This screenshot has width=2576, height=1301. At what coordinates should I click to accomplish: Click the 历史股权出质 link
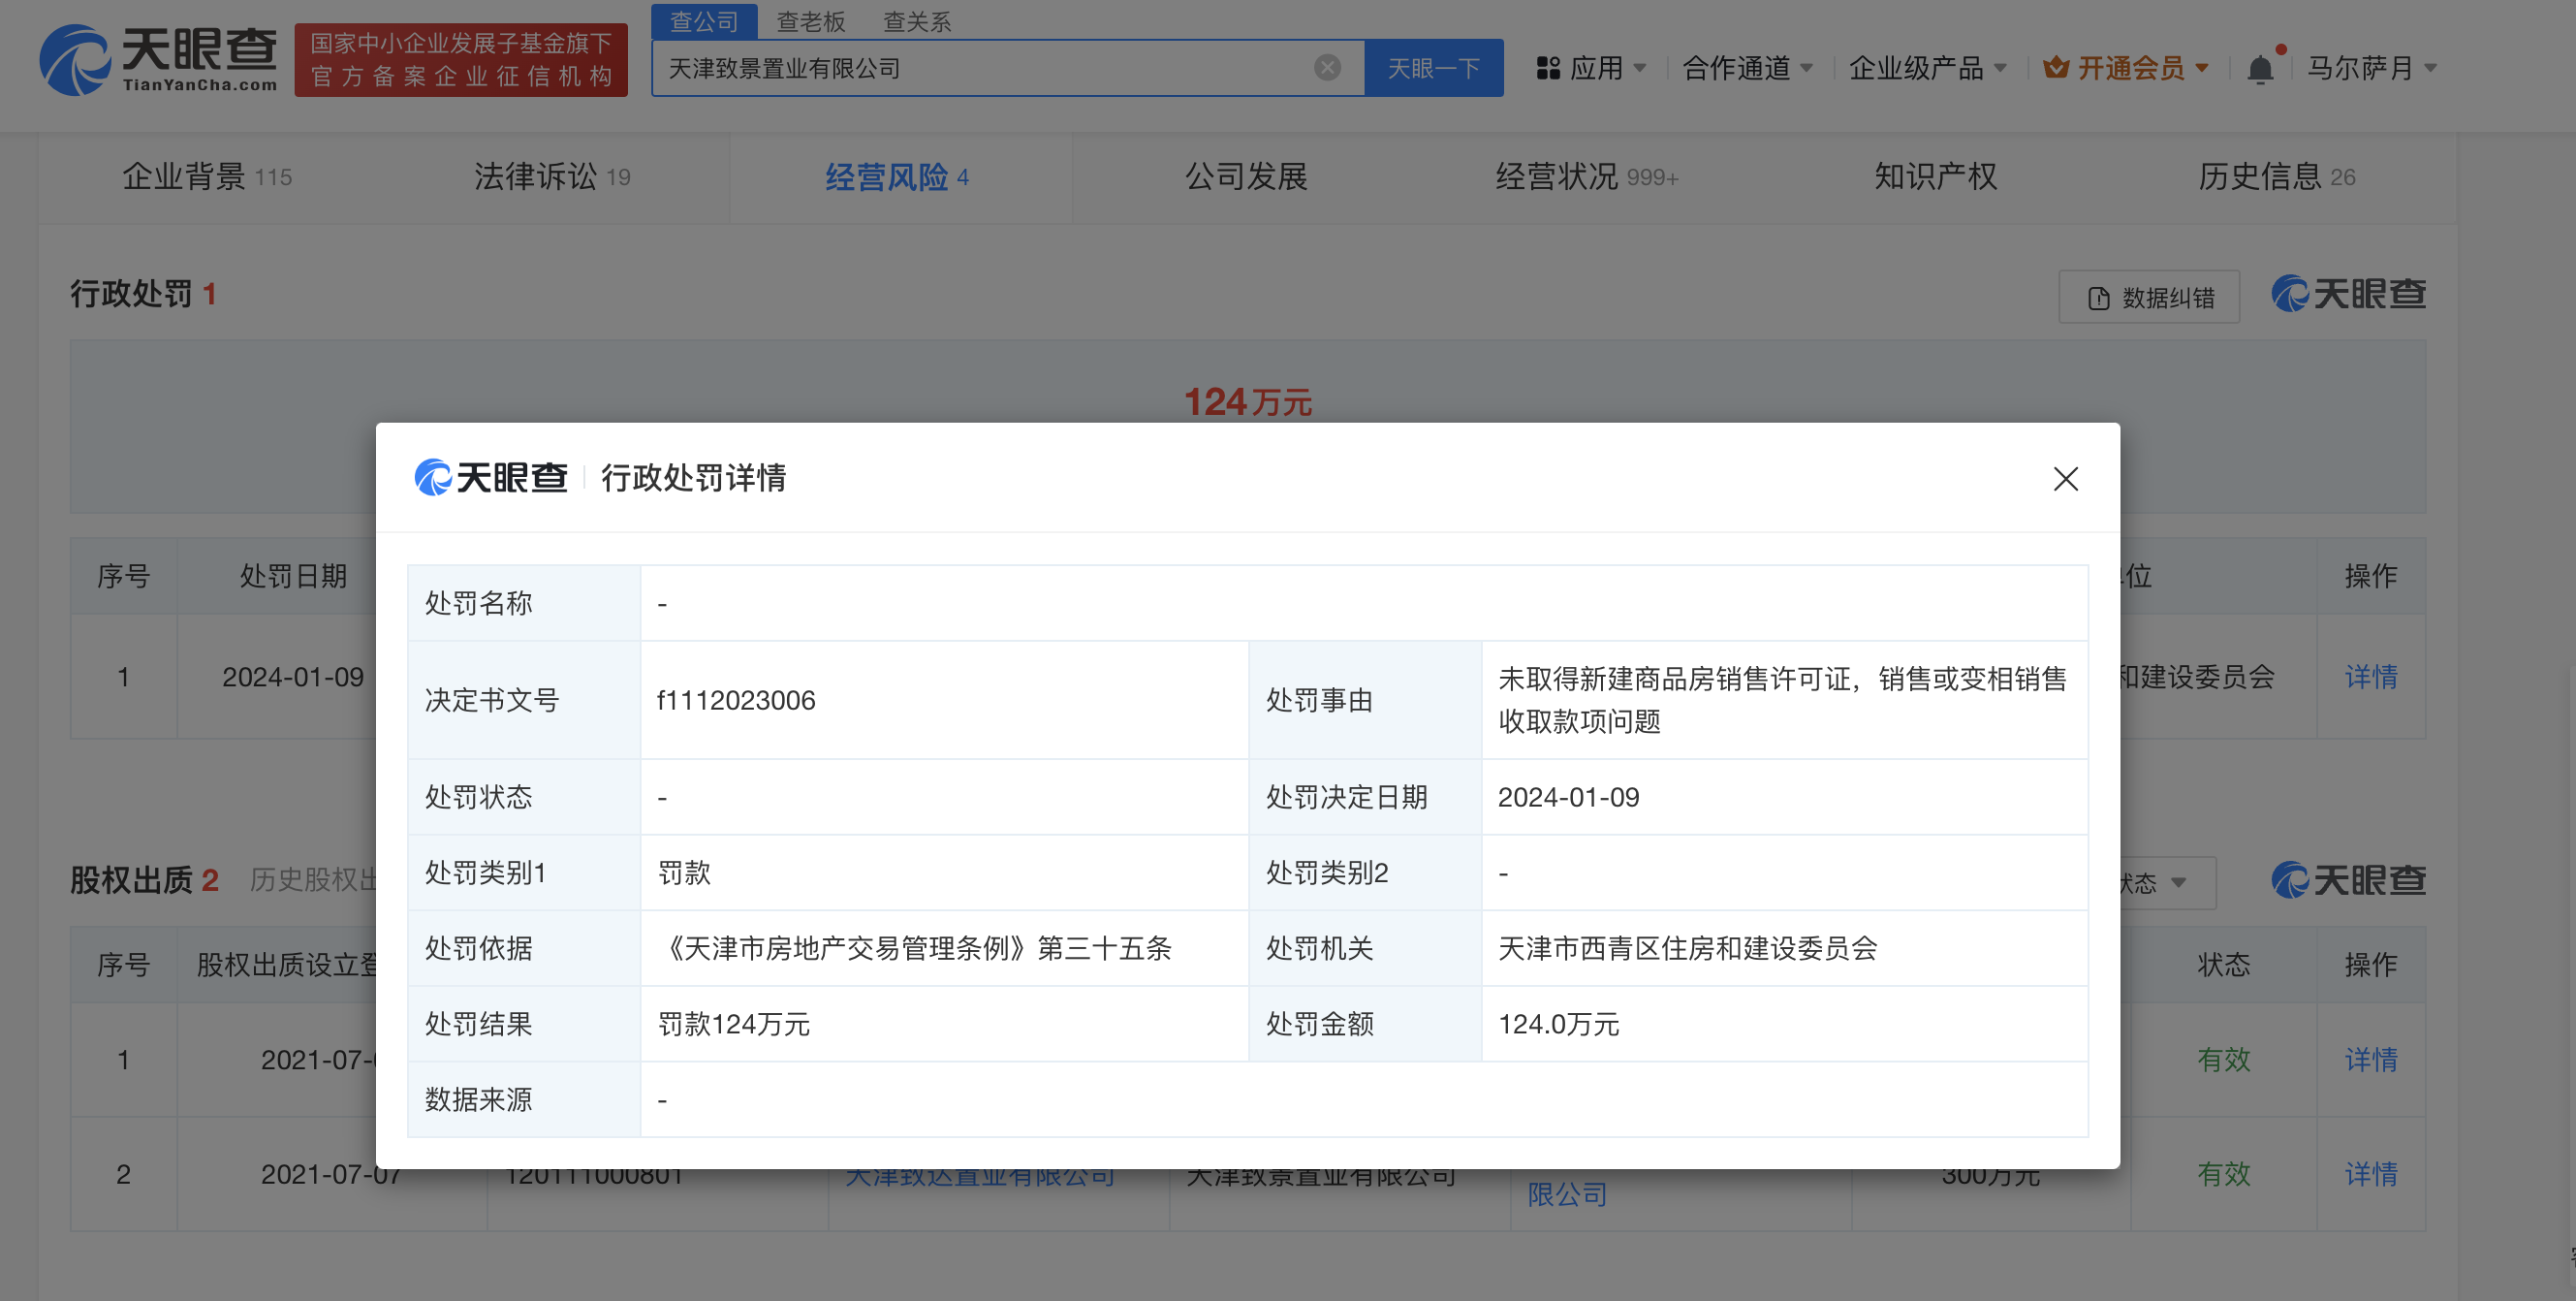click(x=313, y=879)
